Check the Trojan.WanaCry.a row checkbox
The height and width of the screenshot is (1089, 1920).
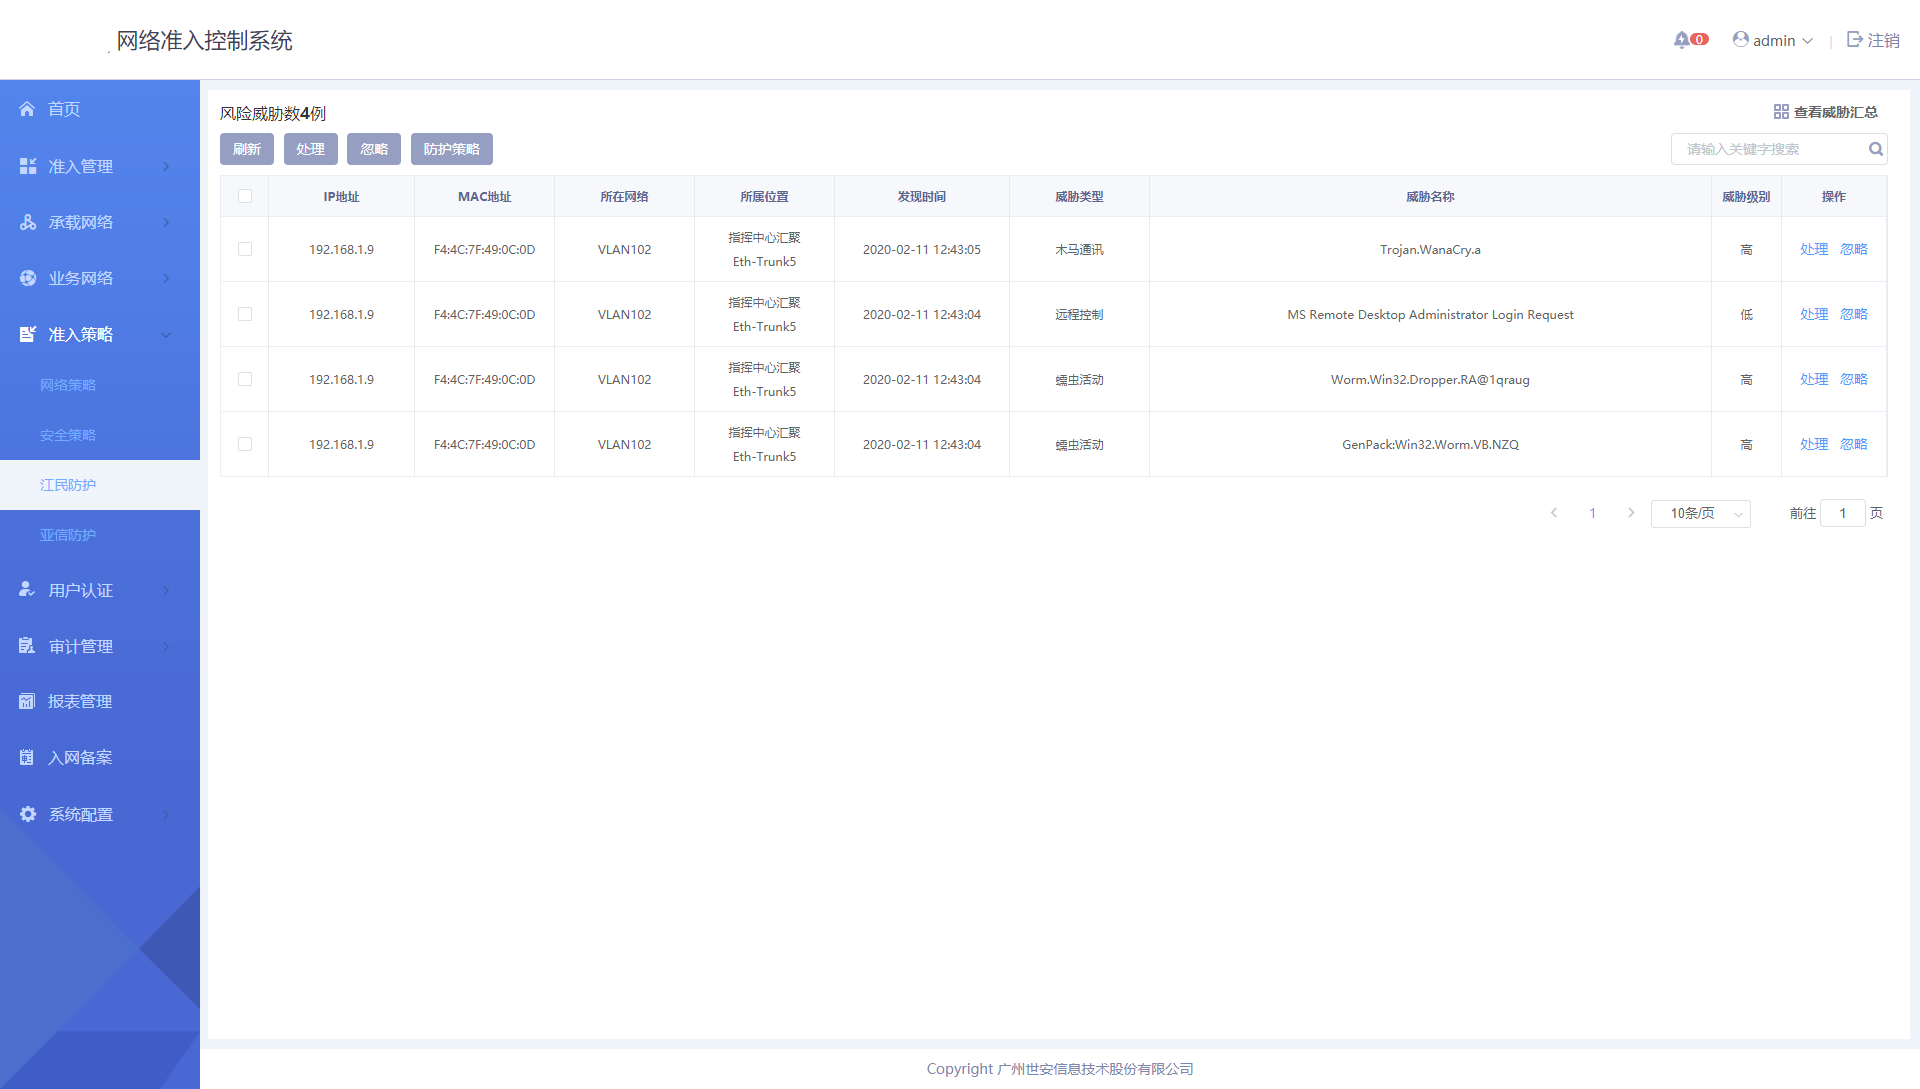(245, 249)
